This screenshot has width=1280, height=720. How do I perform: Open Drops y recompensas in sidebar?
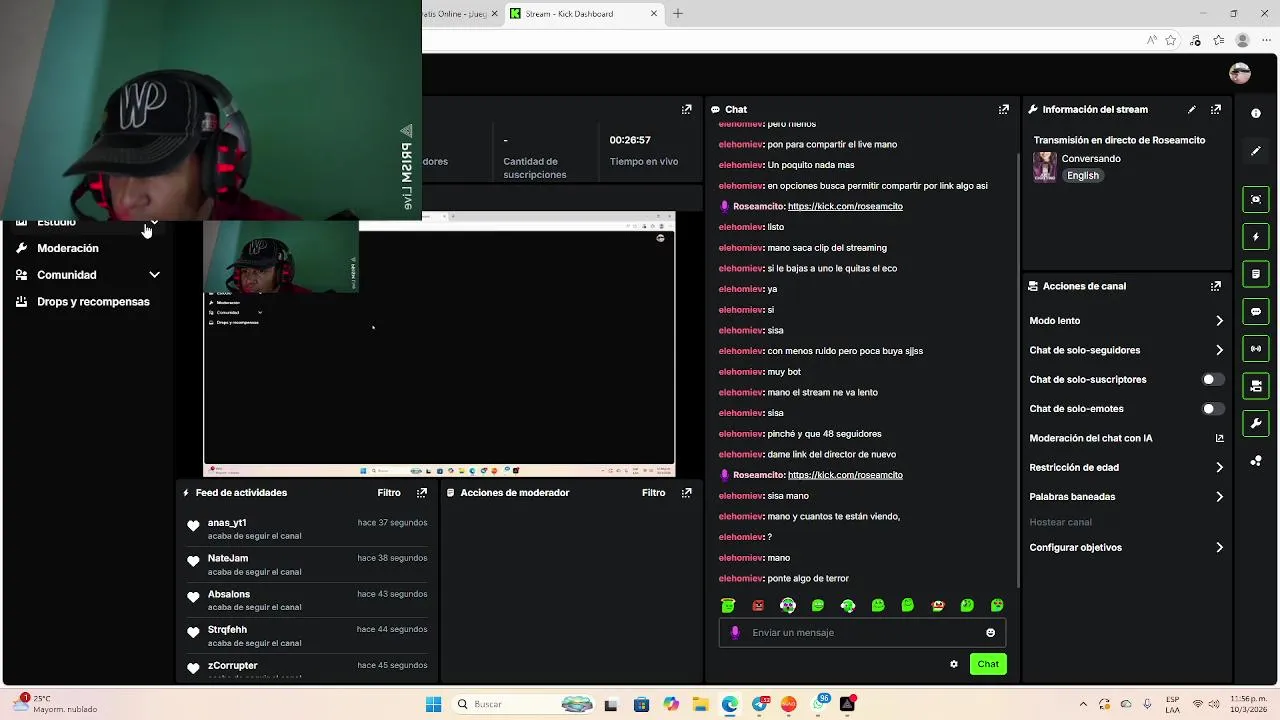click(93, 302)
